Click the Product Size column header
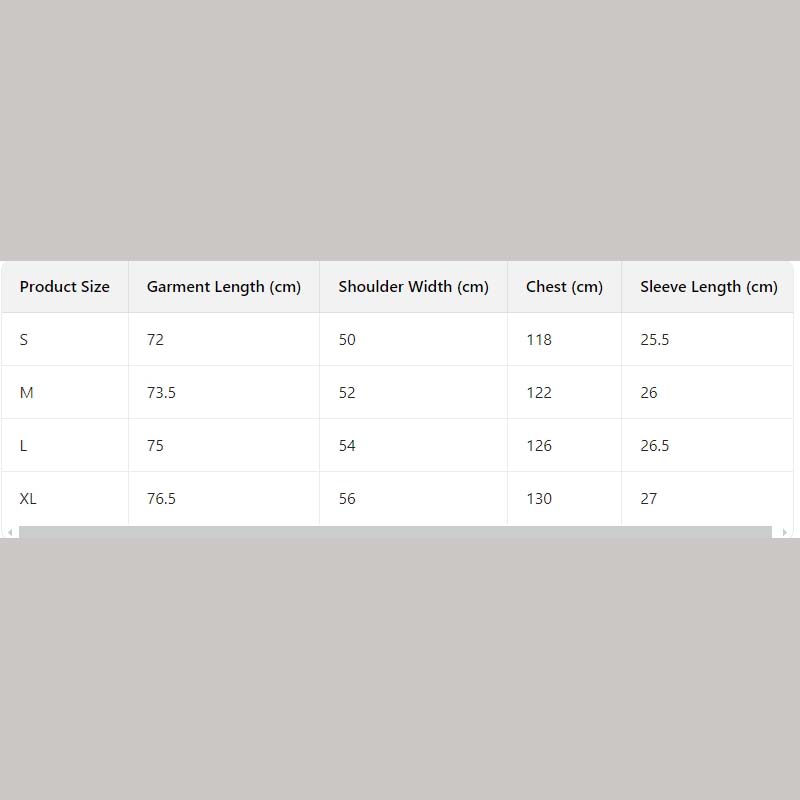Viewport: 800px width, 800px height. click(x=65, y=287)
